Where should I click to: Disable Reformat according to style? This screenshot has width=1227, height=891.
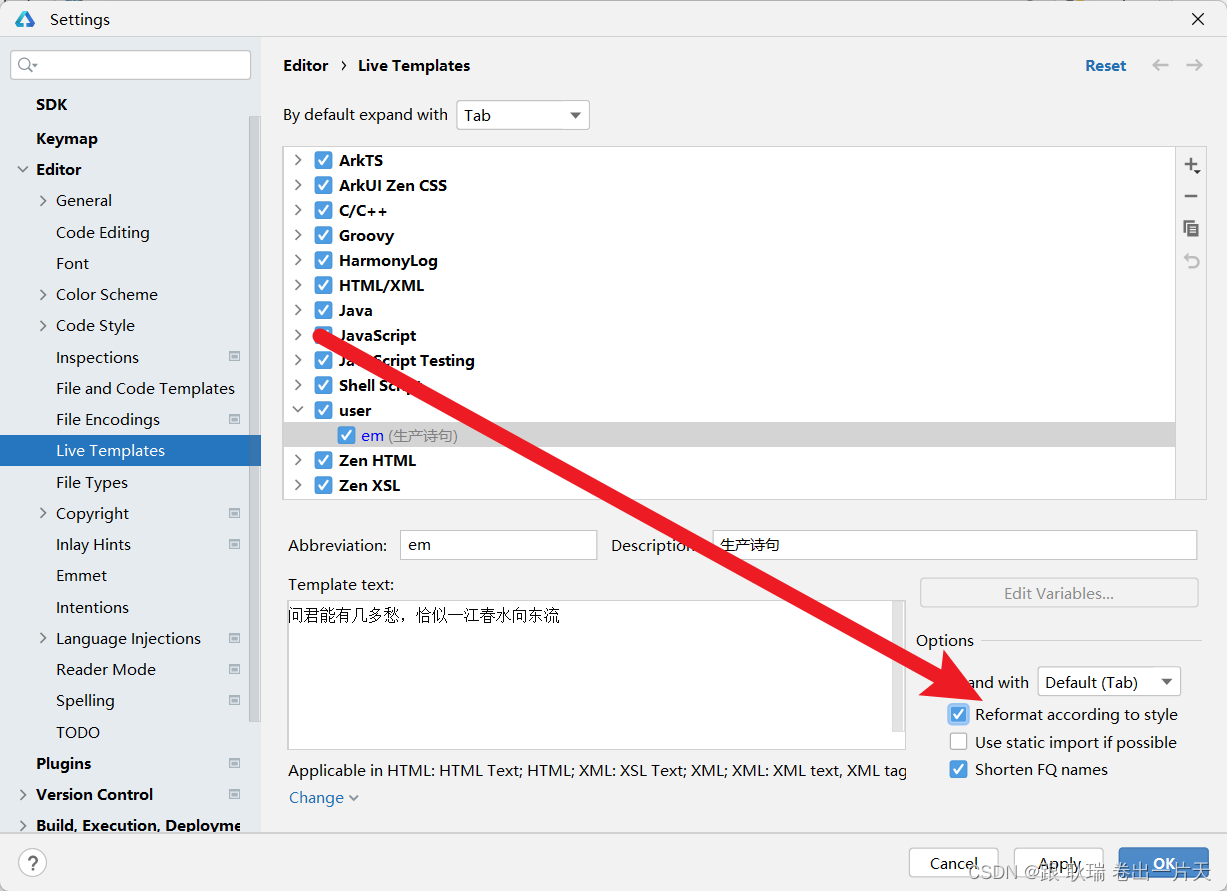click(958, 714)
